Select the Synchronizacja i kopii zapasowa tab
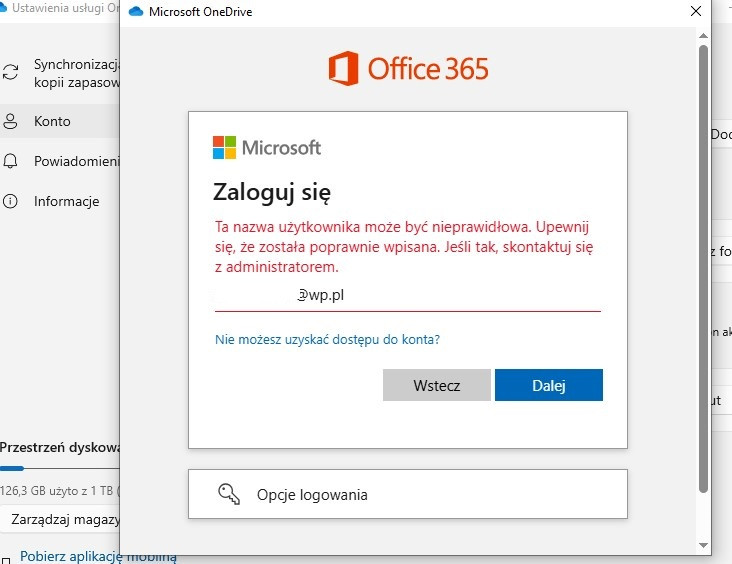The width and height of the screenshot is (732, 564). pyautogui.click(x=60, y=73)
